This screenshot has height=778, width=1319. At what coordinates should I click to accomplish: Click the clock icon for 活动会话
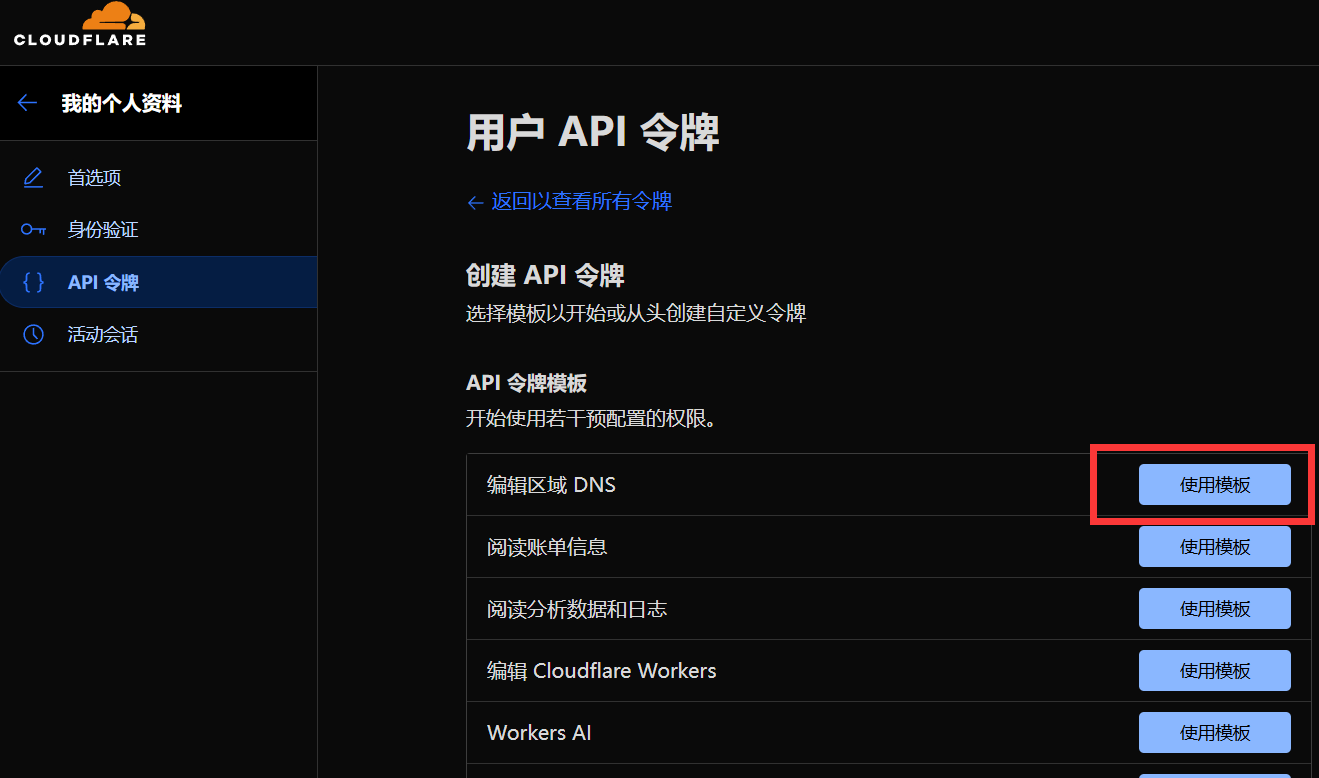pyautogui.click(x=33, y=334)
